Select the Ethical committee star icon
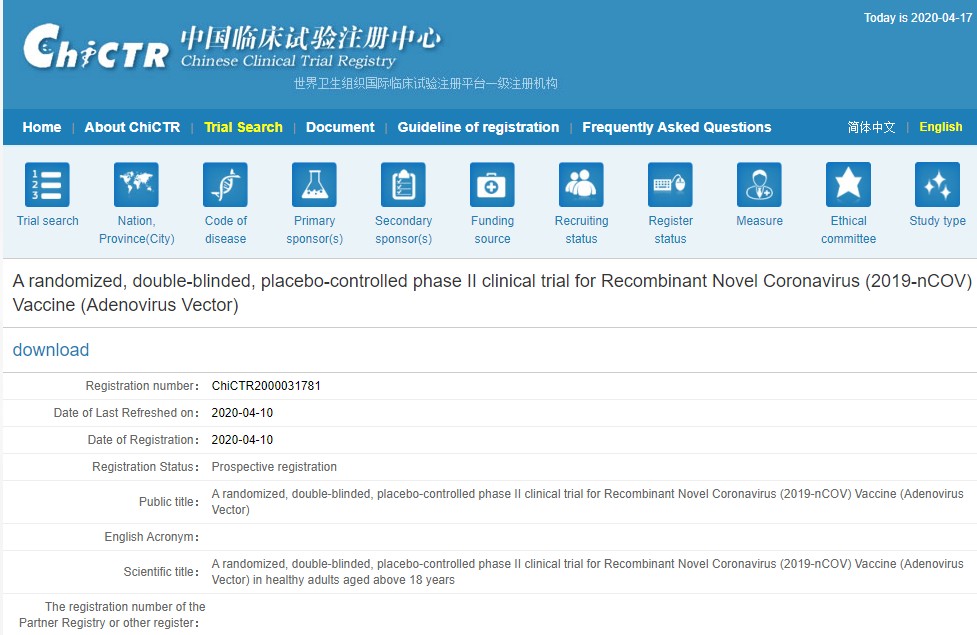 (848, 185)
